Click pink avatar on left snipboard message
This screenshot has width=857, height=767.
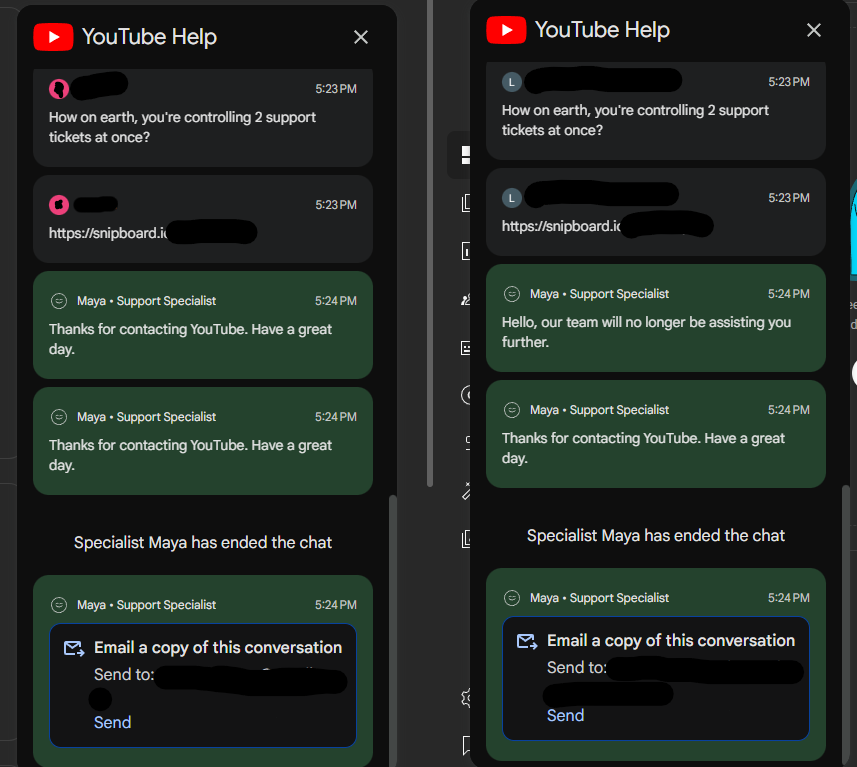(59, 204)
